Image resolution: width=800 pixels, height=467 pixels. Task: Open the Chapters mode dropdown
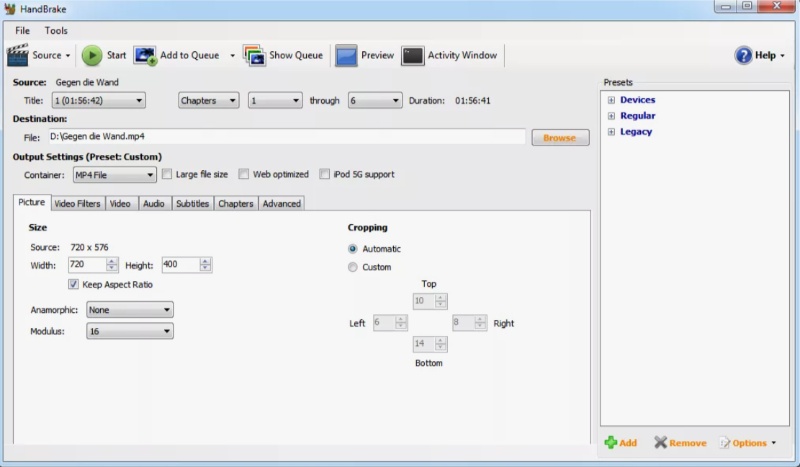[208, 101]
